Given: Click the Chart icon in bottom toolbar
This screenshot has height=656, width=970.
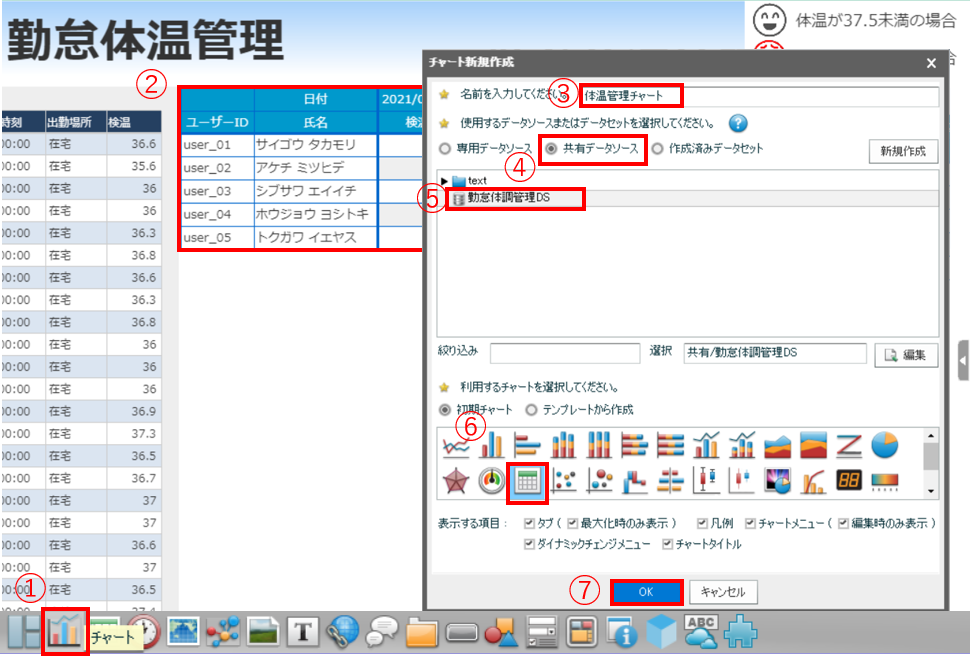Looking at the screenshot, I should (65, 632).
